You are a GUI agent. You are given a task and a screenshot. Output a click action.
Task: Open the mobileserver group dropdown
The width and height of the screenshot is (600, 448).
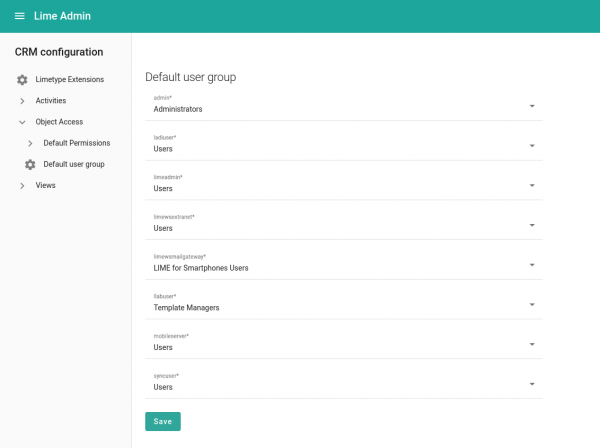(532, 344)
